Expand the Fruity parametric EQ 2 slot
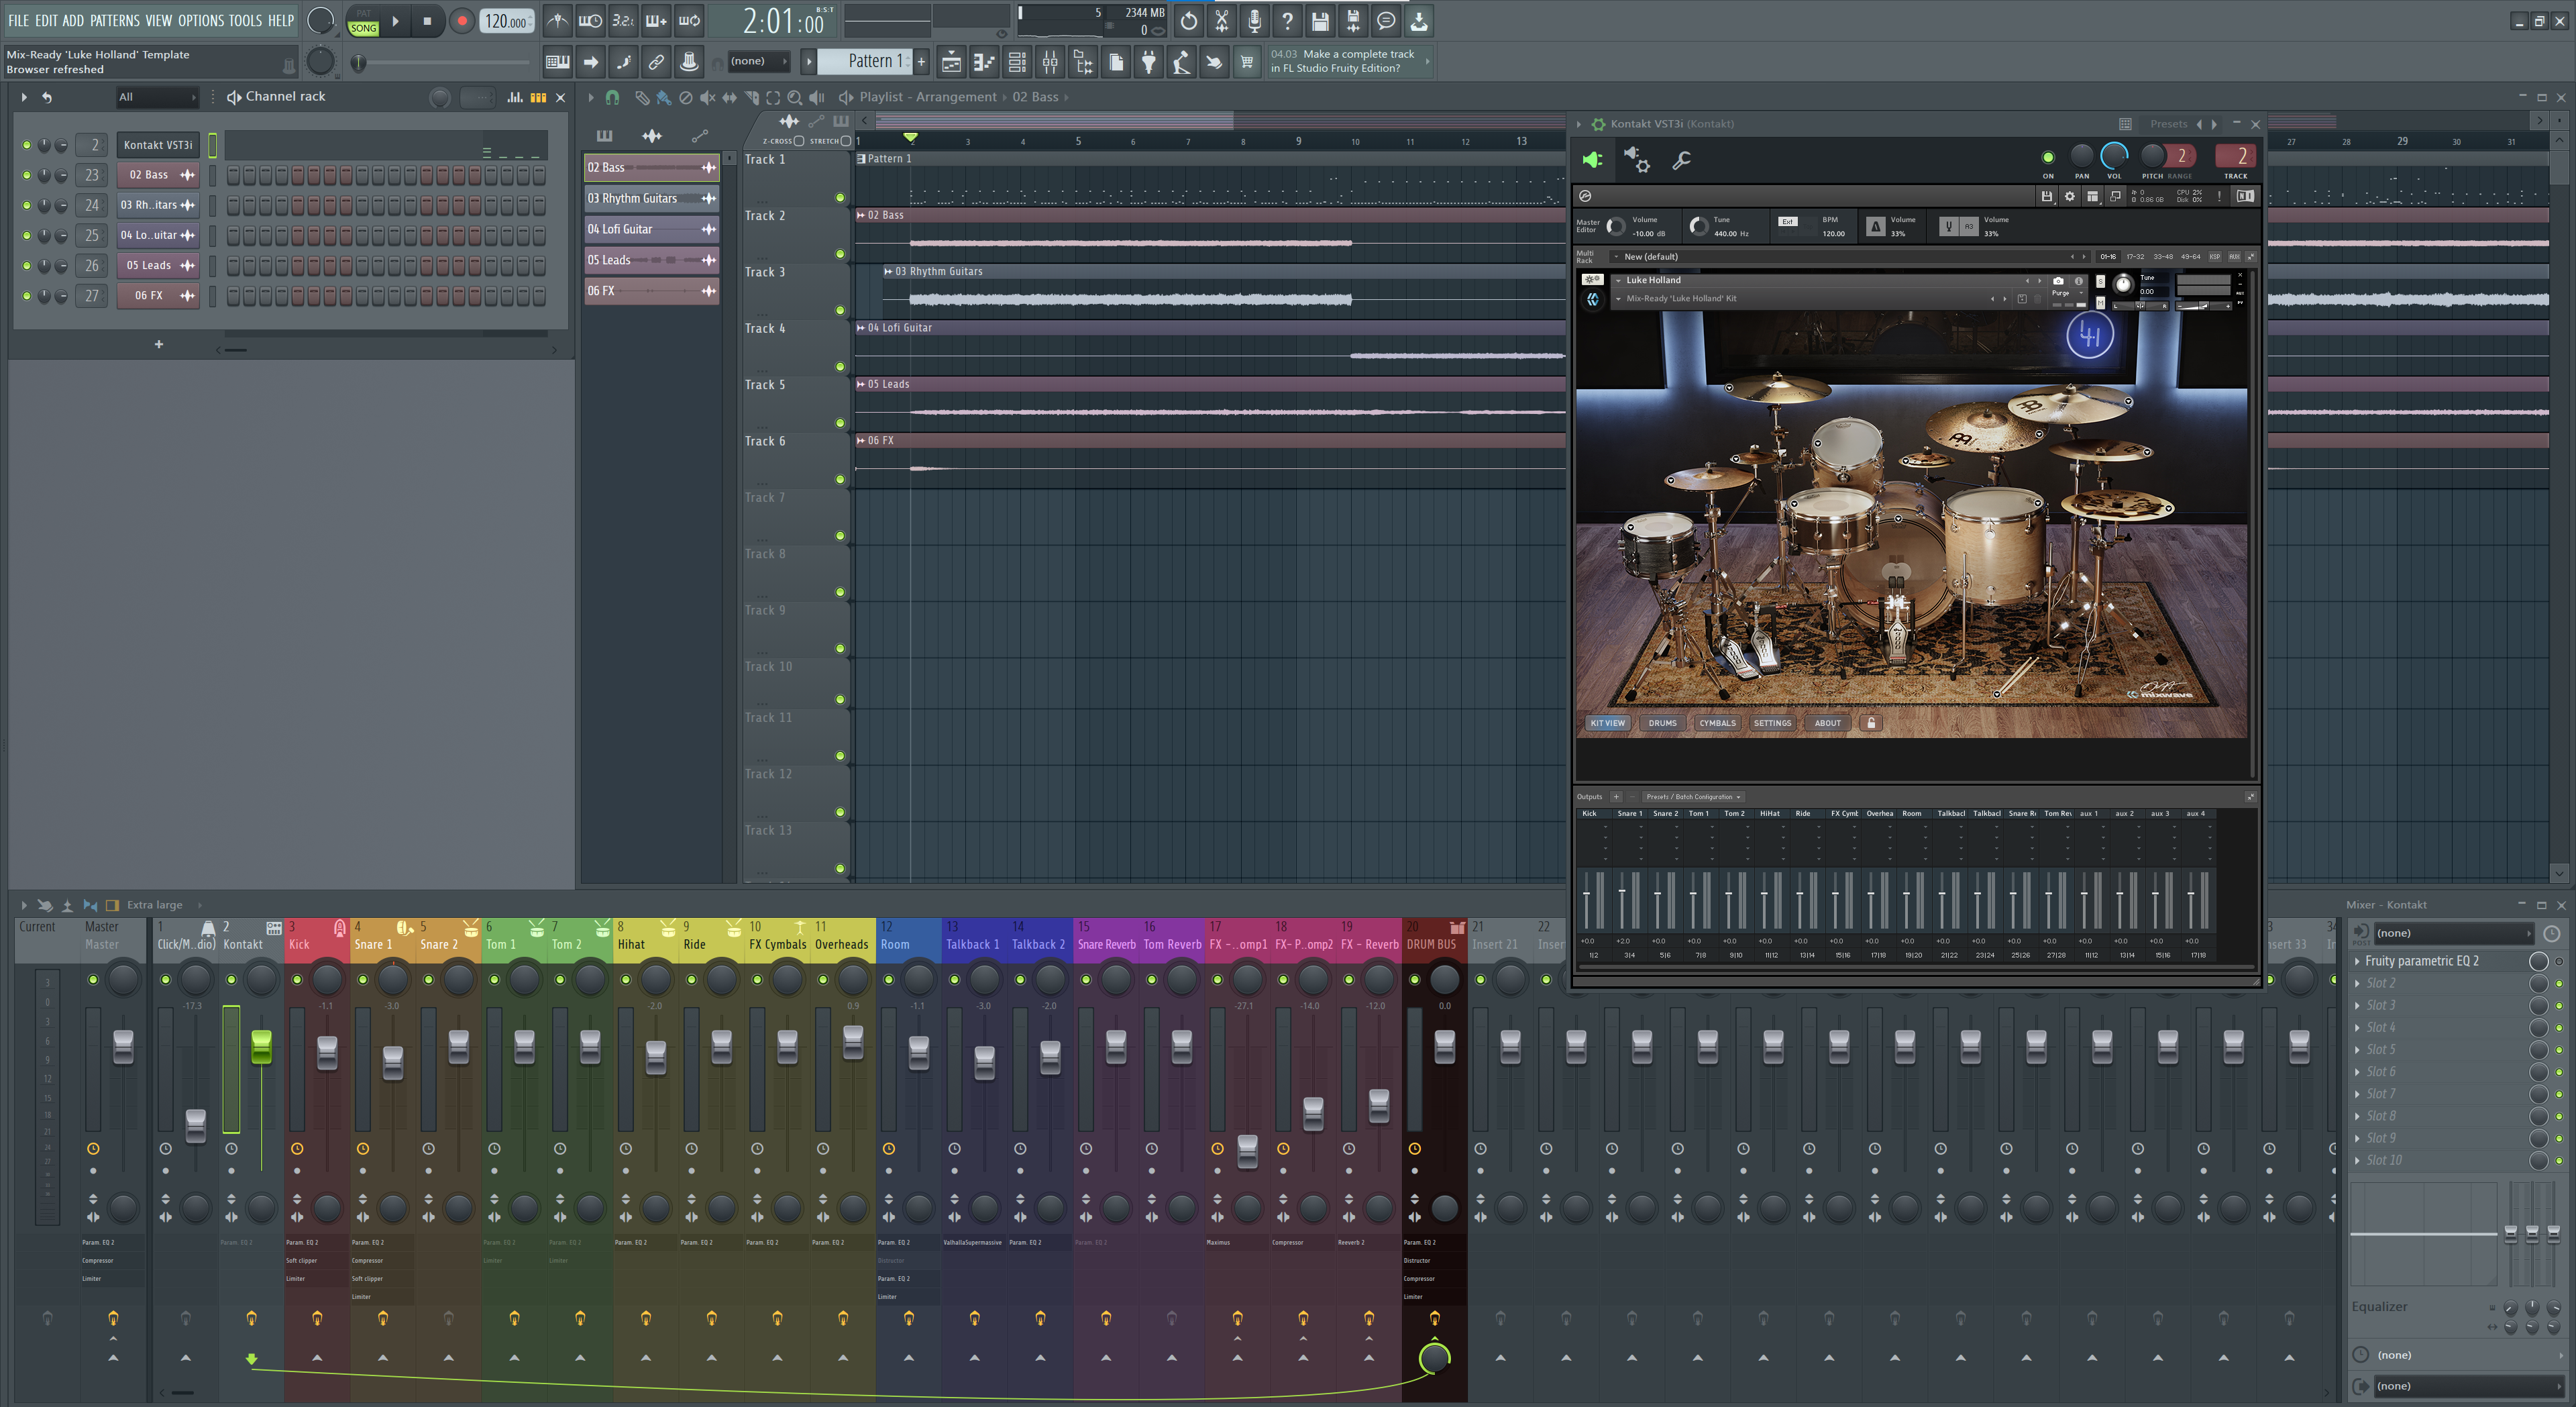Image resolution: width=2576 pixels, height=1407 pixels. 2357,961
